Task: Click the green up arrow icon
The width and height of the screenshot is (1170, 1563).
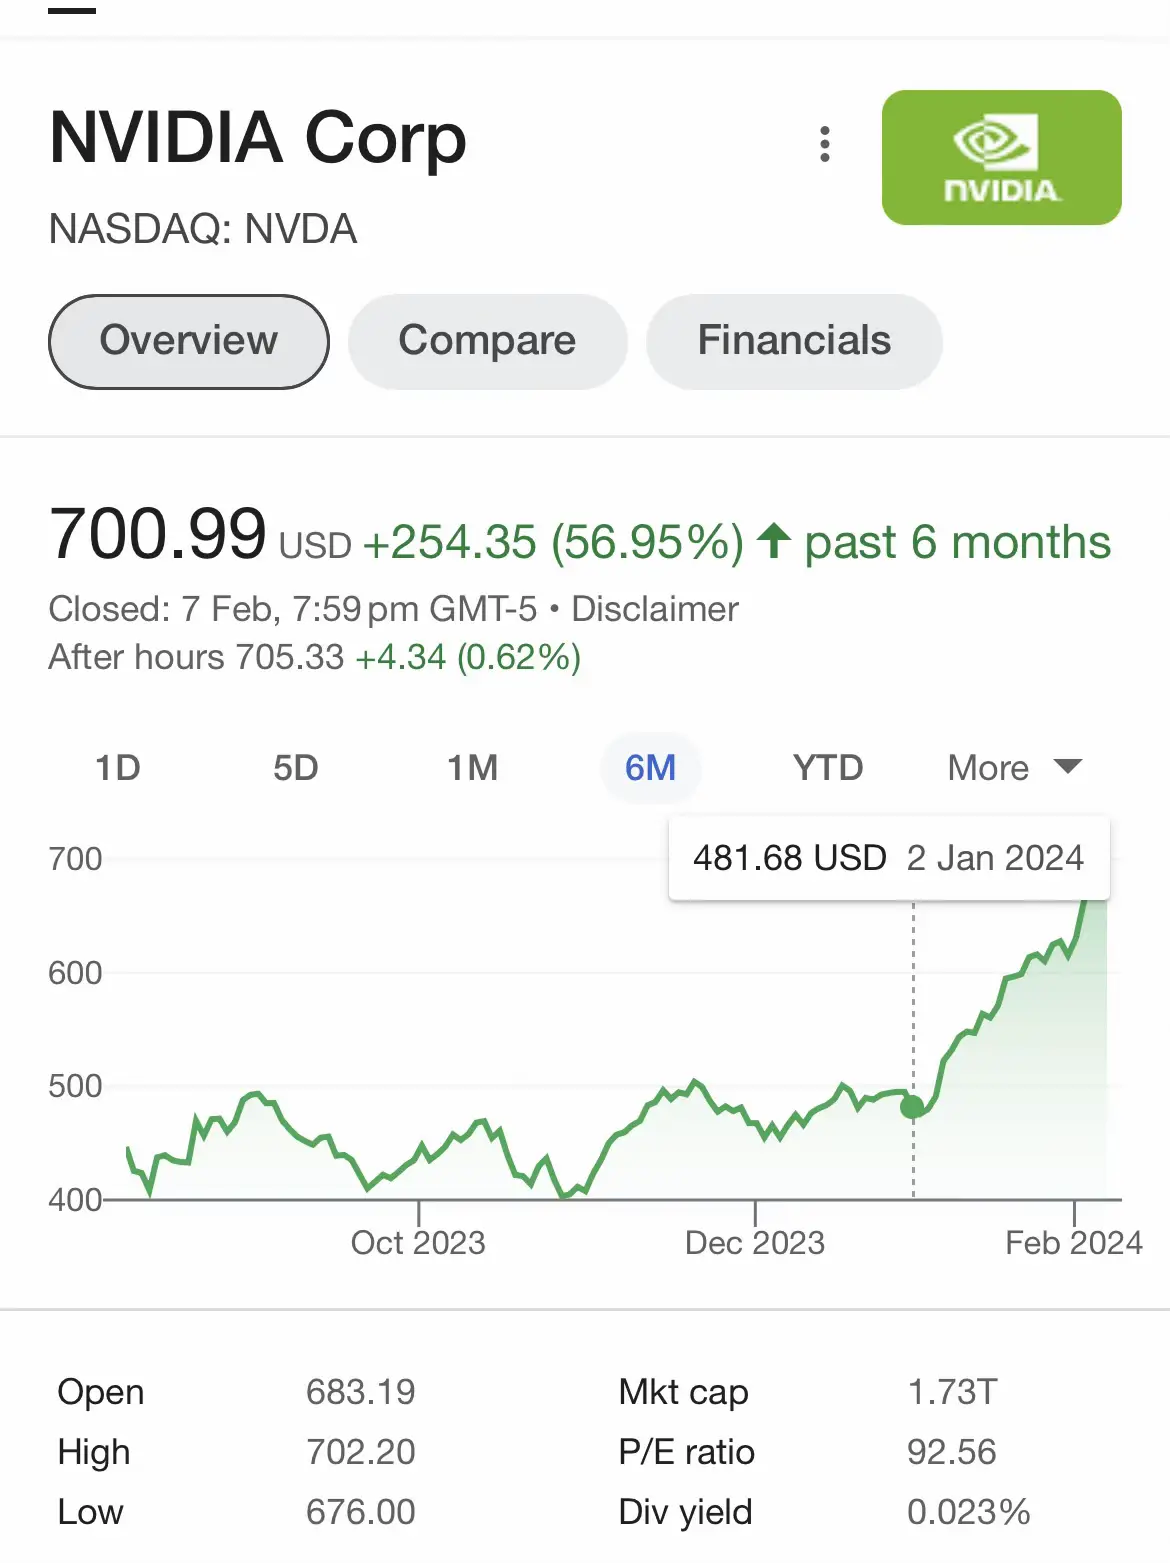Action: click(x=774, y=542)
